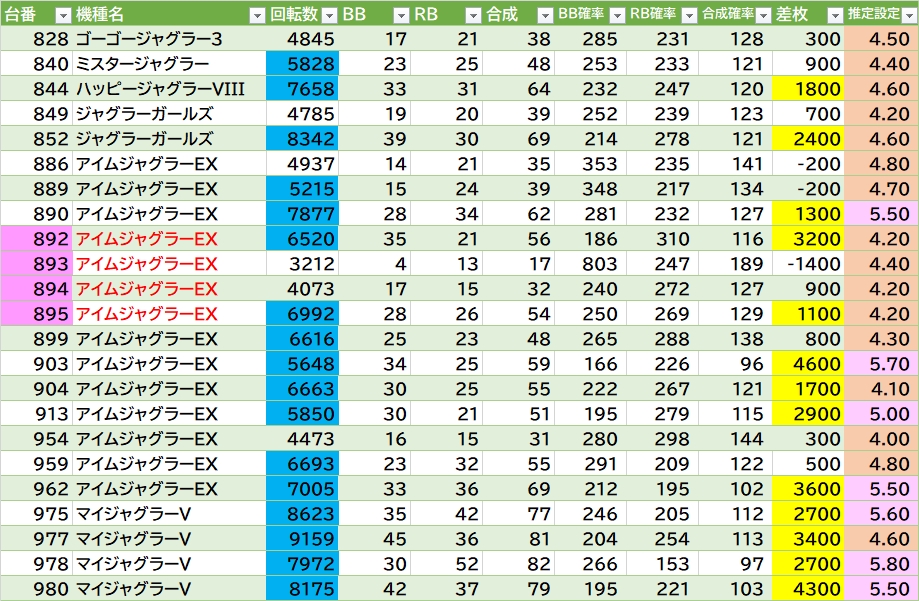This screenshot has width=919, height=601.
Task: Select the yellow 差枚 cell showing 4600
Action: tap(808, 364)
